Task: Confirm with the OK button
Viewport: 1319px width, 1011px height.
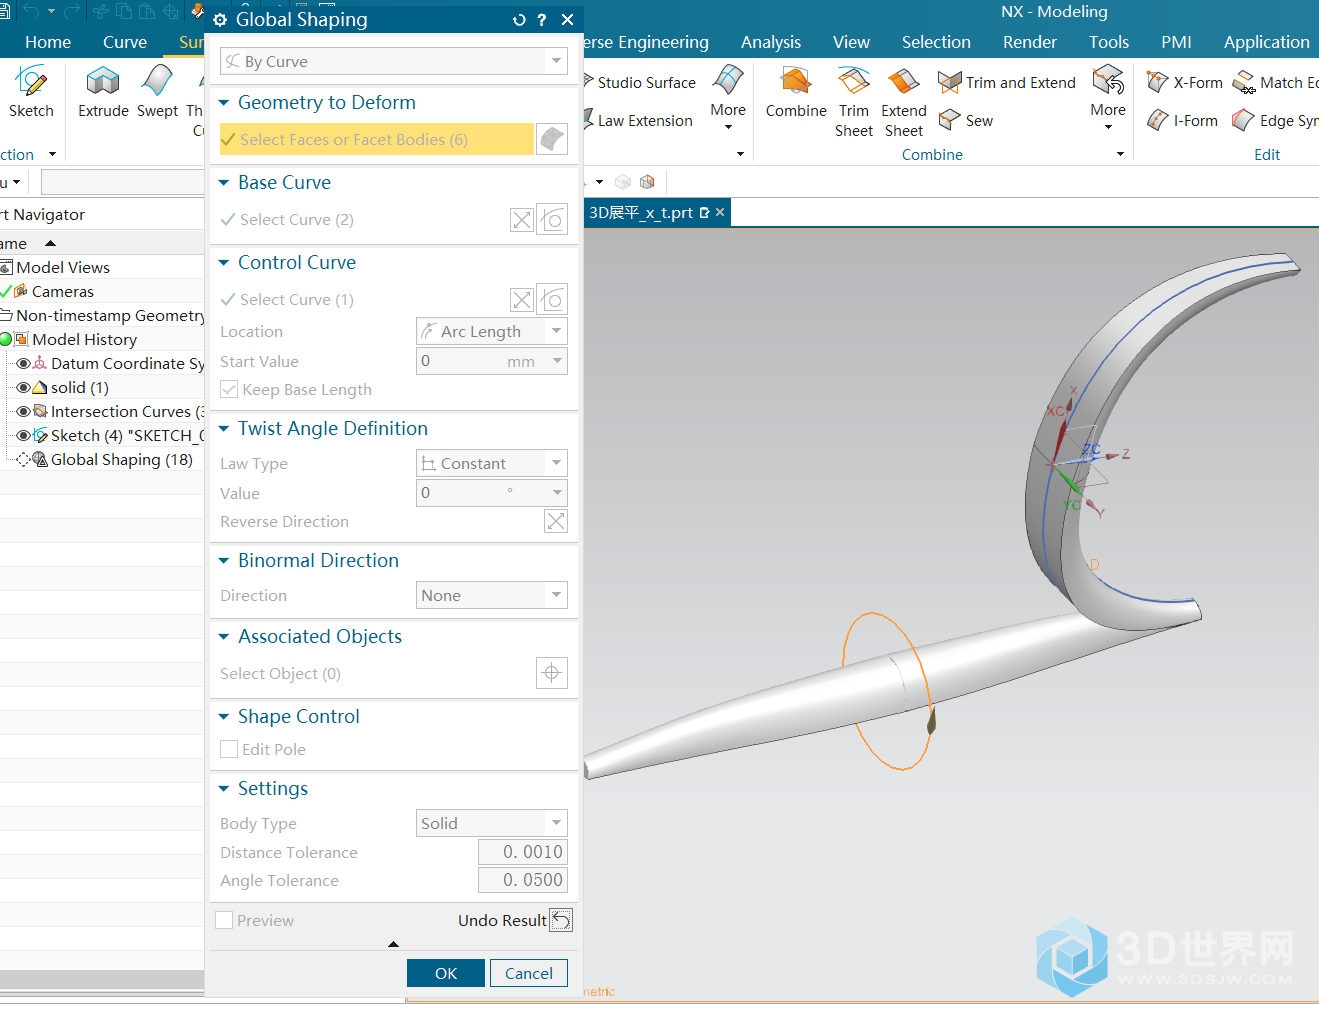Action: point(446,973)
